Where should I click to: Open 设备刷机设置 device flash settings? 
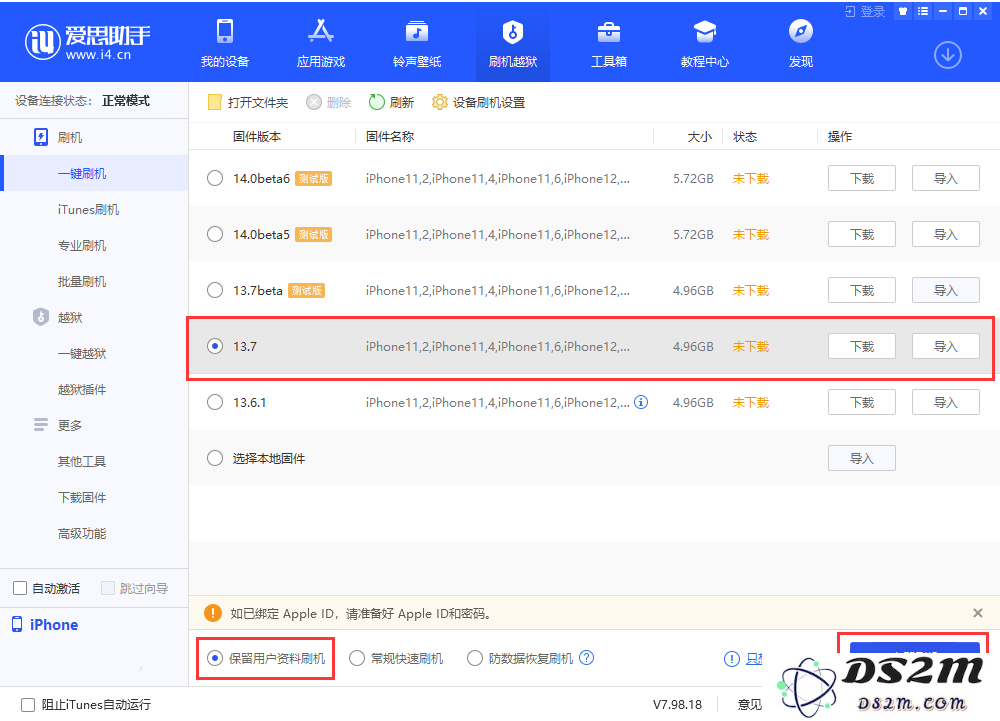[478, 102]
